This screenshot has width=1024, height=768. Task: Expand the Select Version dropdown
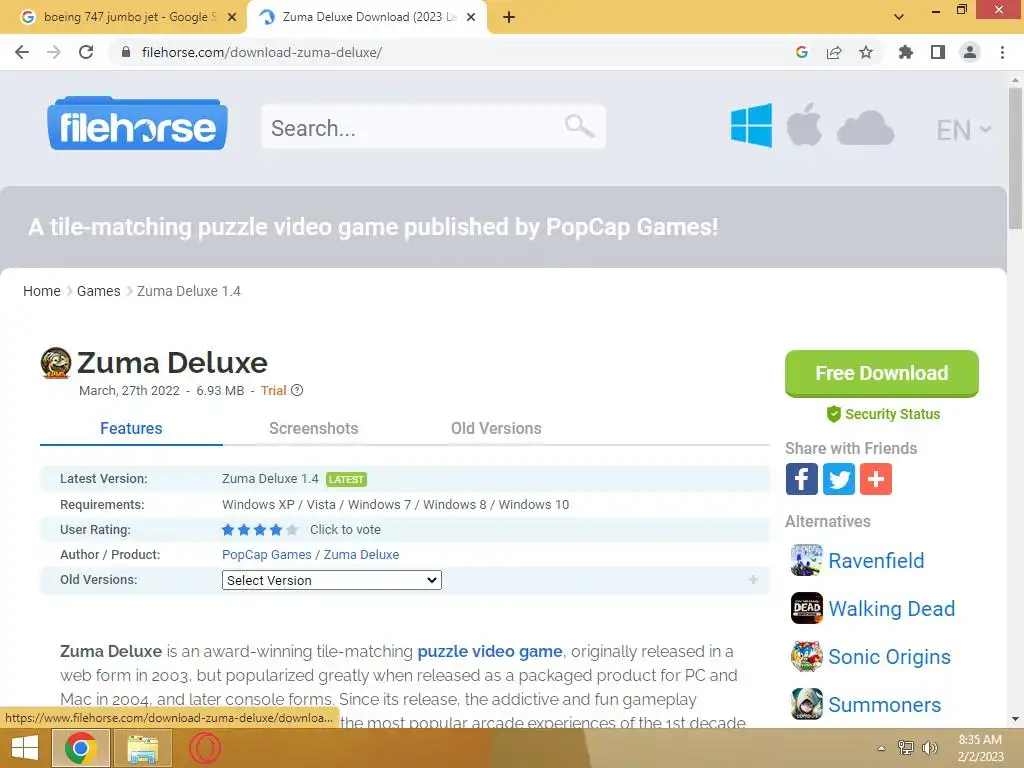coord(332,580)
